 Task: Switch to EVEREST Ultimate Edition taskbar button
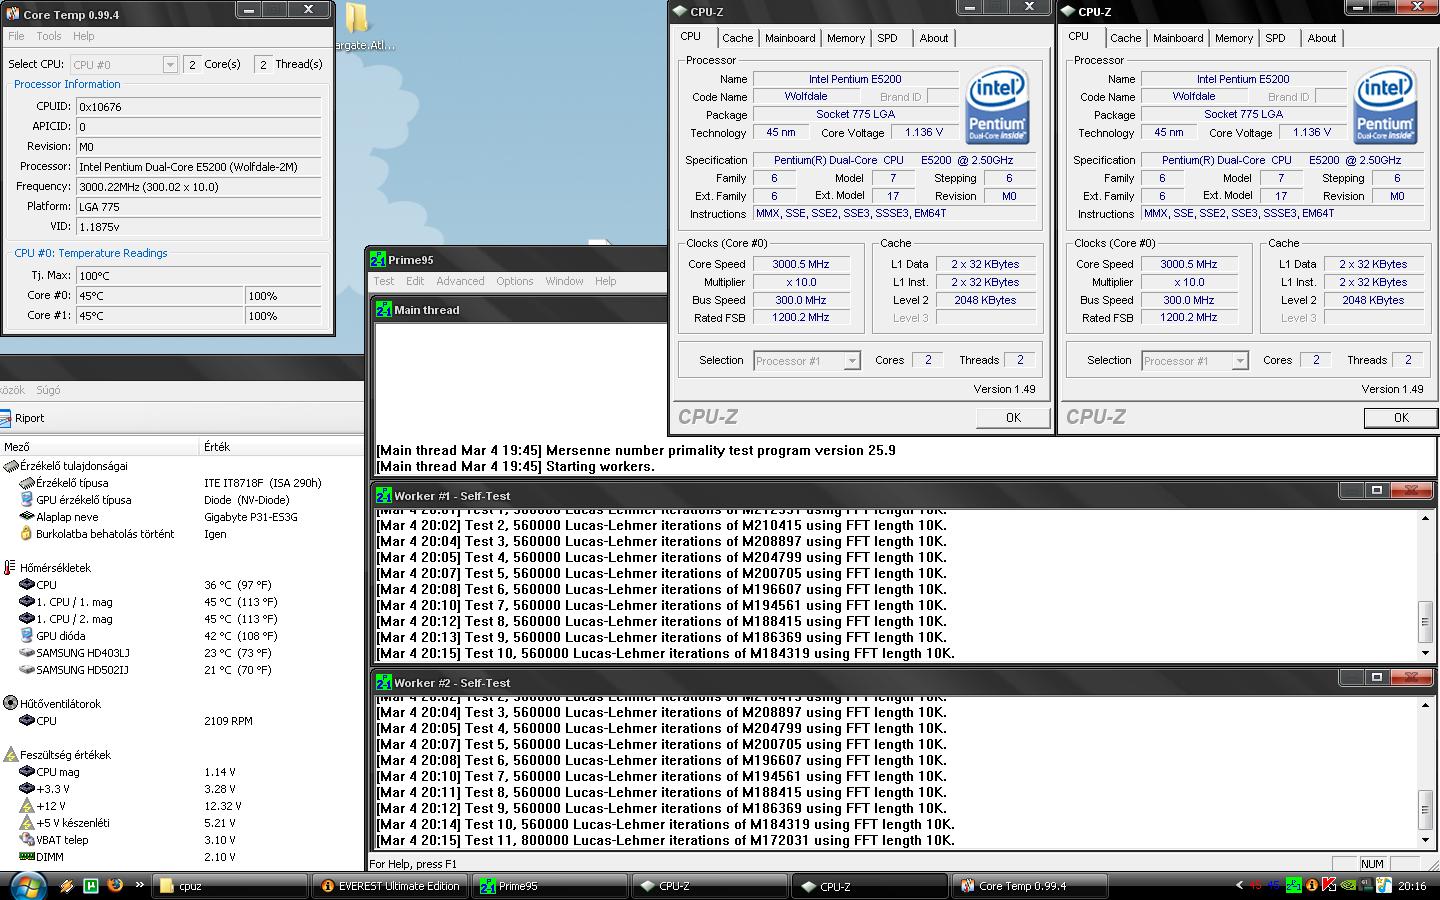point(390,886)
